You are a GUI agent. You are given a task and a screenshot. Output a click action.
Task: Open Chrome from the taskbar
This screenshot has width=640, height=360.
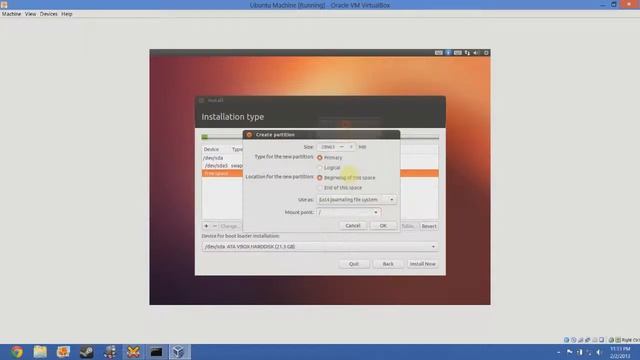pyautogui.click(x=17, y=351)
